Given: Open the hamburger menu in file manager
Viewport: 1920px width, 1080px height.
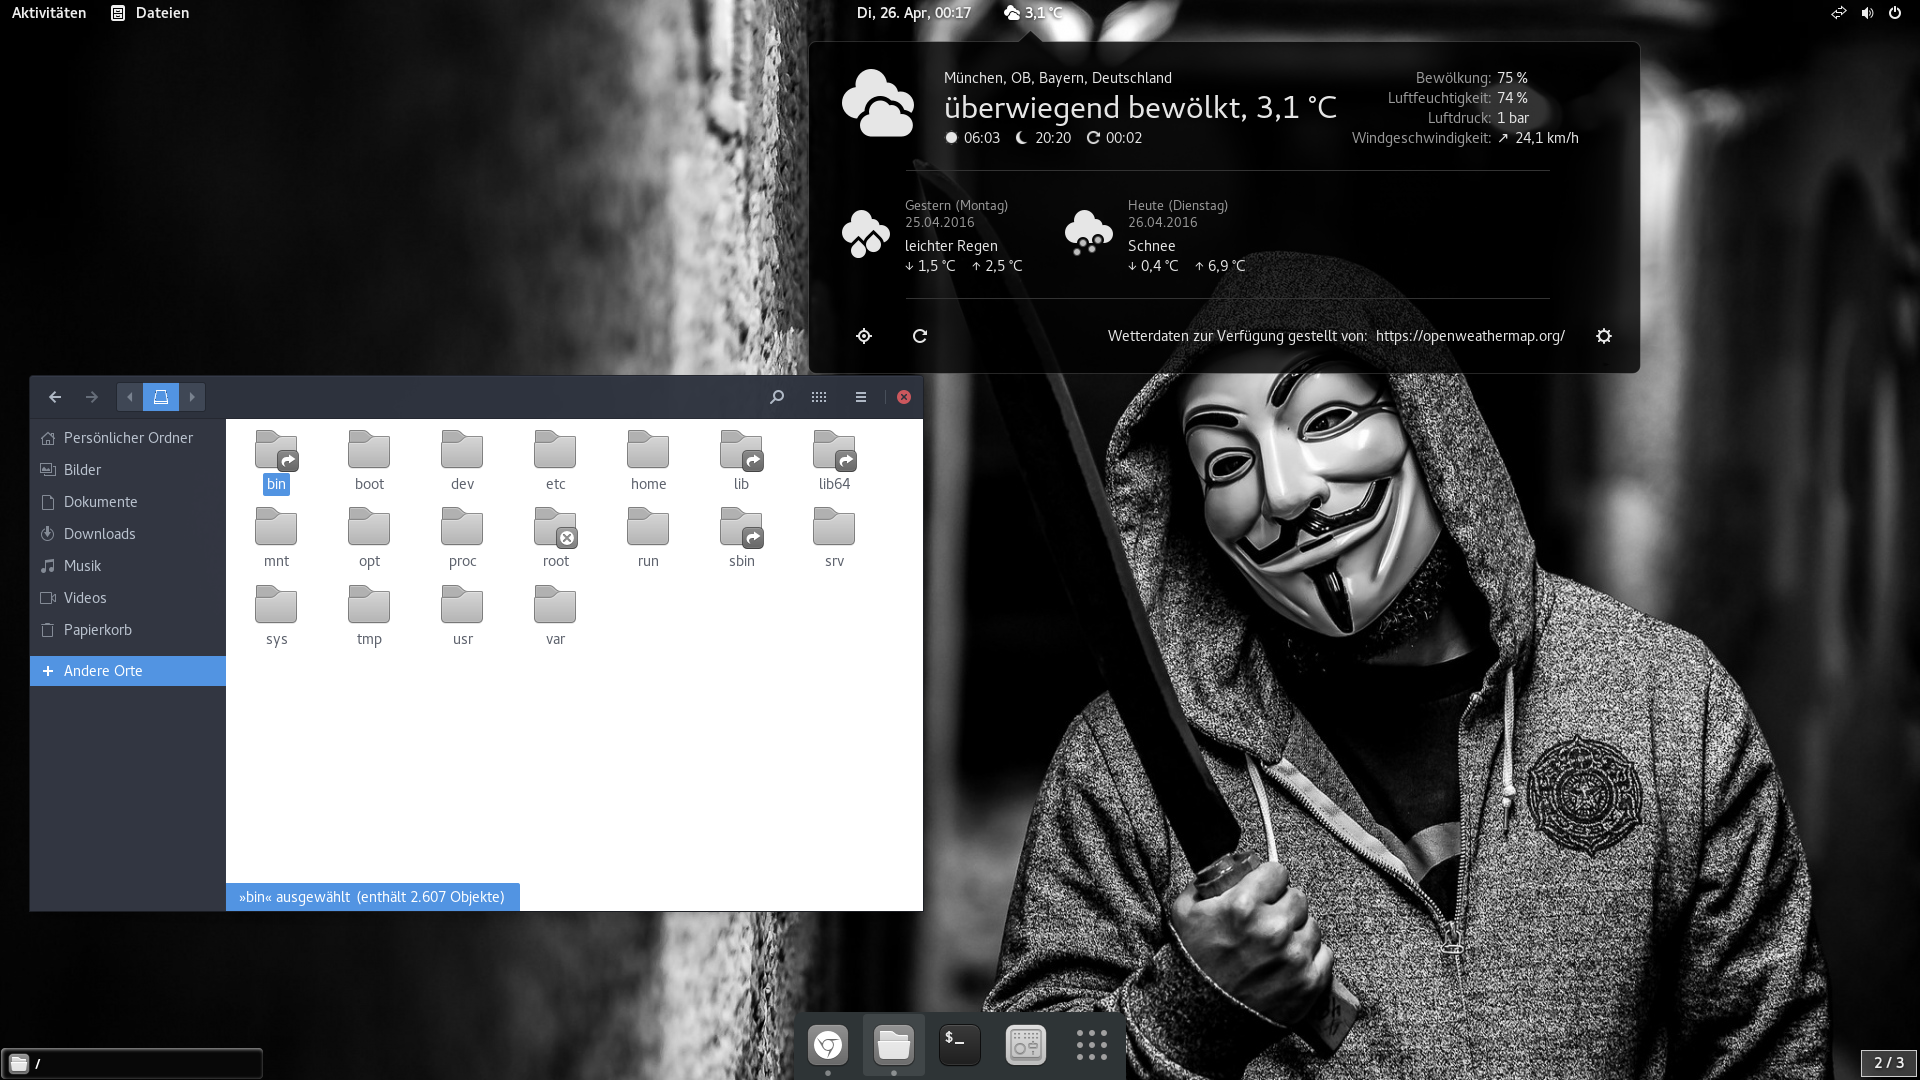Looking at the screenshot, I should click(x=861, y=397).
